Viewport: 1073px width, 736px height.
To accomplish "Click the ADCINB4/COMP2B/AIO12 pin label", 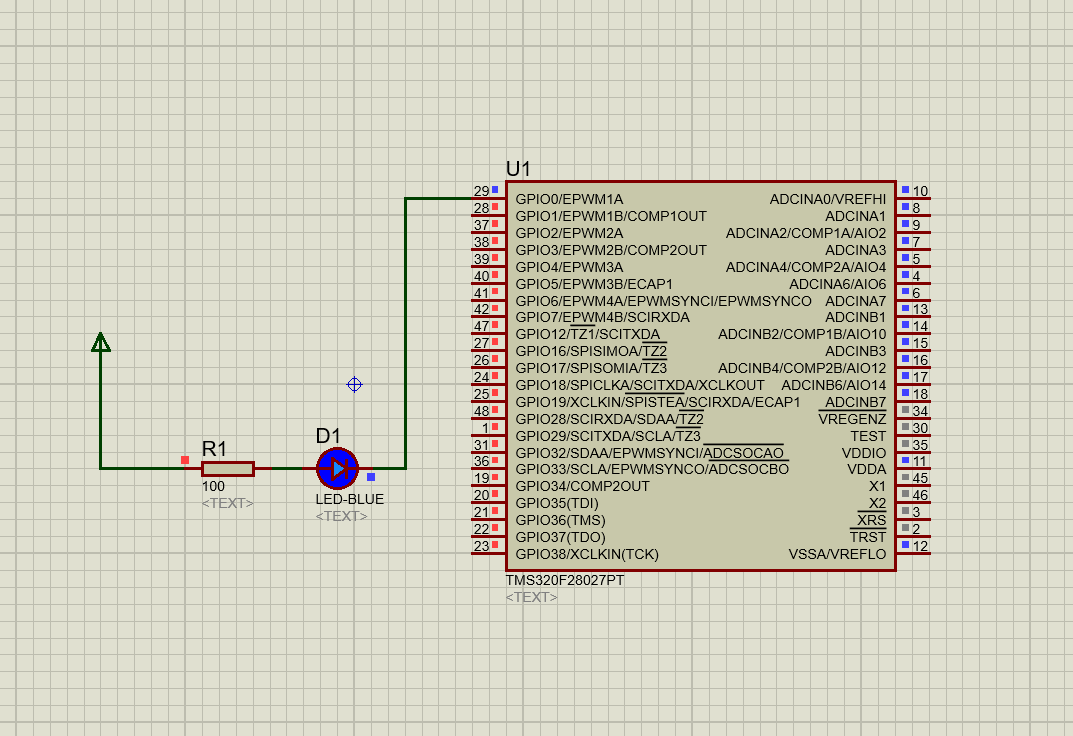I will pyautogui.click(x=802, y=368).
